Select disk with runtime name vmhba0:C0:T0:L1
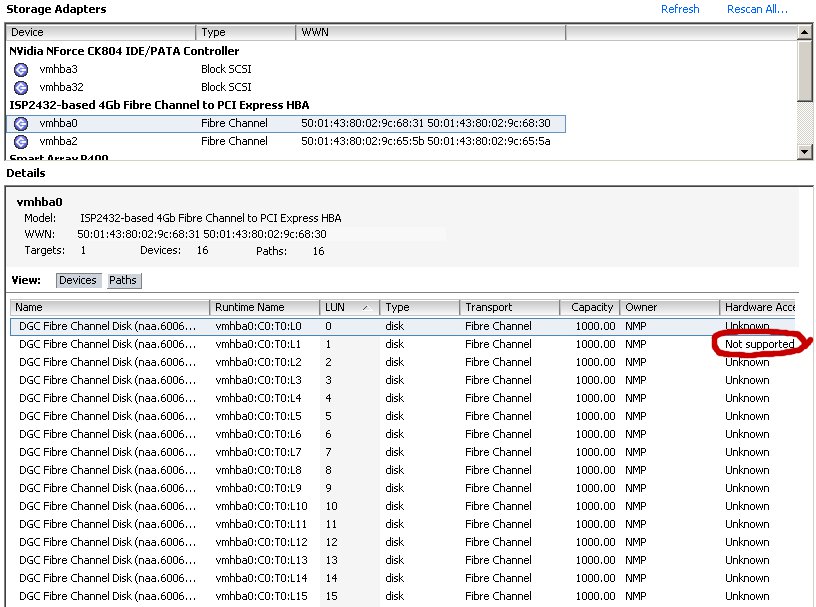Image resolution: width=816 pixels, height=607 pixels. click(402, 344)
